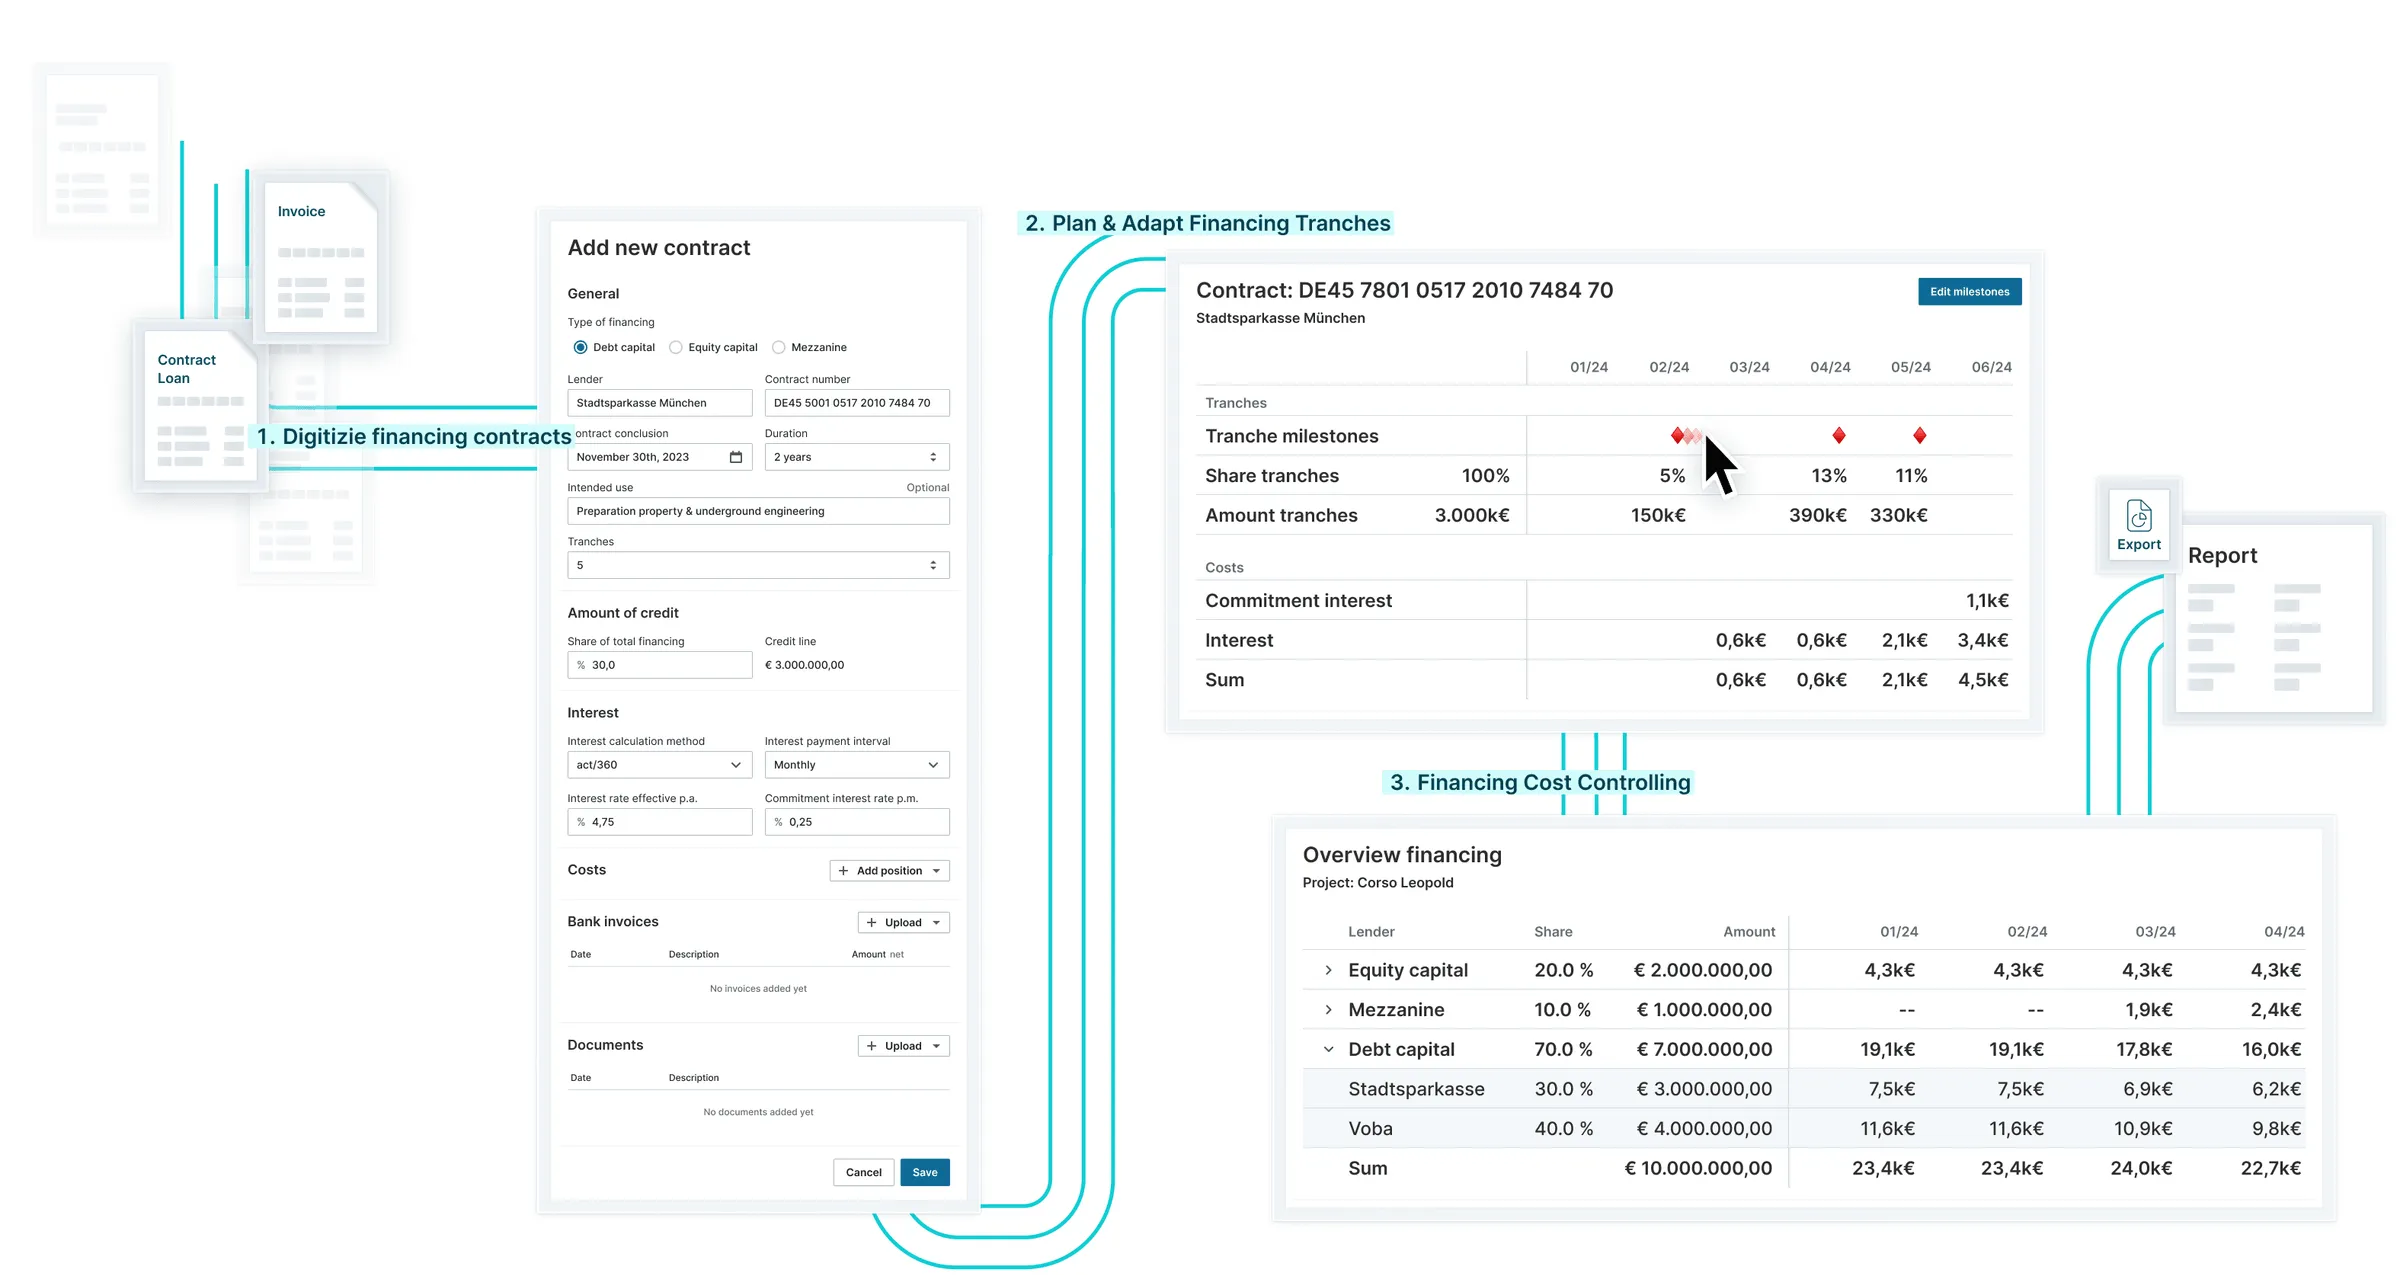Expand the Equity capital row
The width and height of the screenshot is (2400, 1275).
click(1328, 970)
